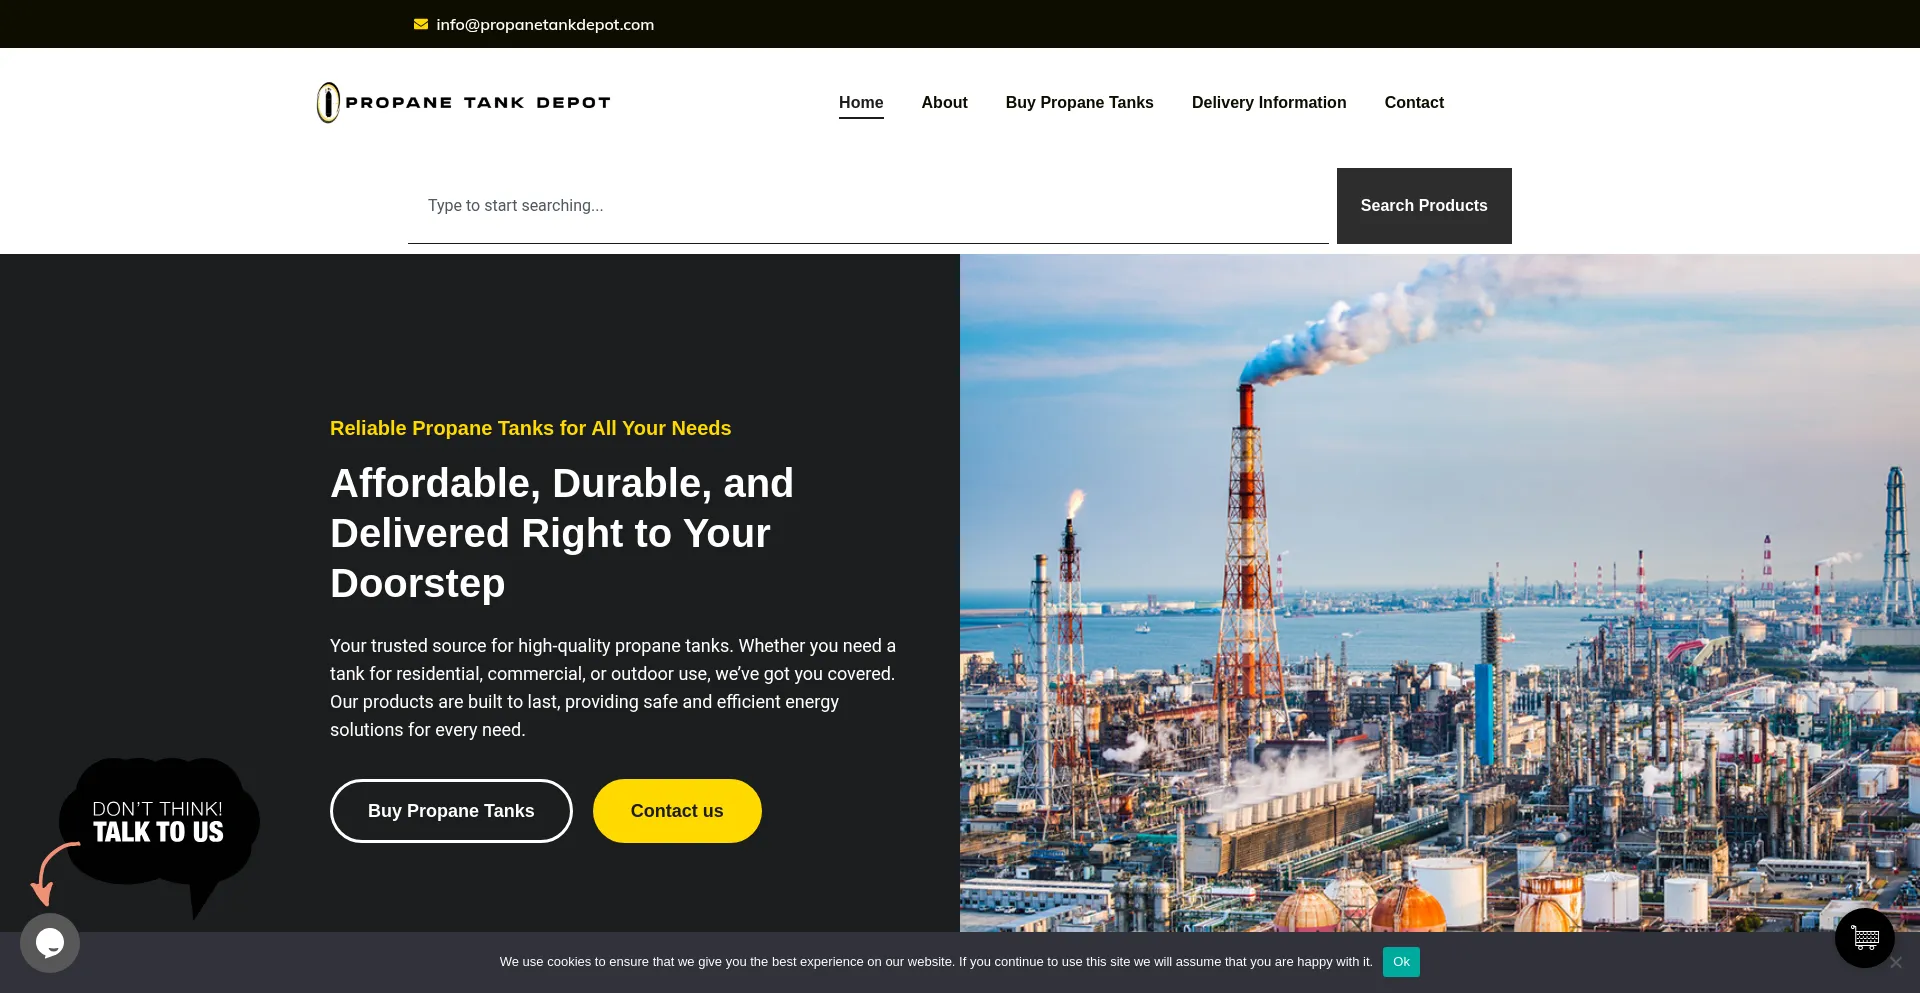Focus the Type to start searching field
The height and width of the screenshot is (993, 1920).
tap(868, 206)
